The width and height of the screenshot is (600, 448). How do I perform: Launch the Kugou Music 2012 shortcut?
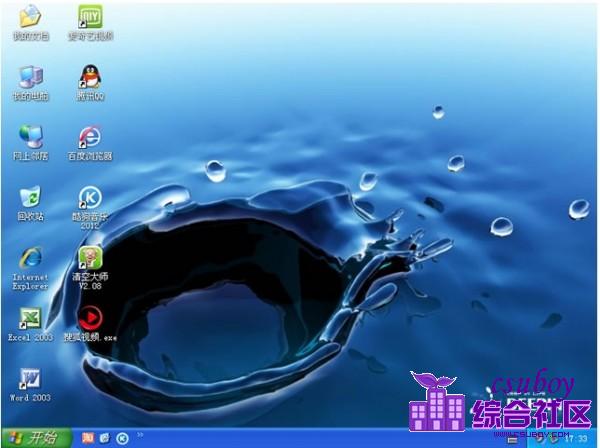point(90,197)
